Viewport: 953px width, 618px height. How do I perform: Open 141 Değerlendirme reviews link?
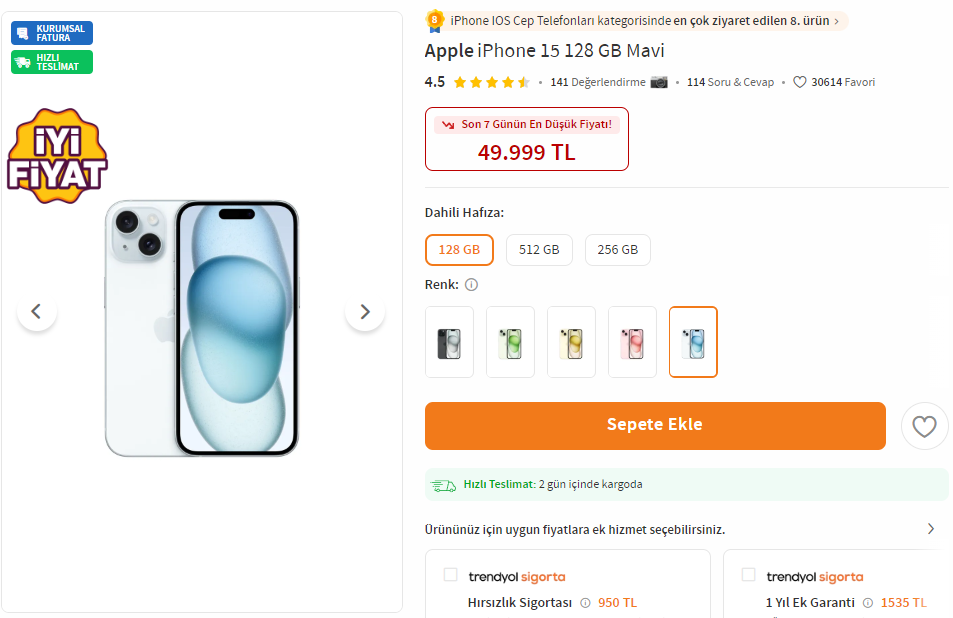click(597, 82)
